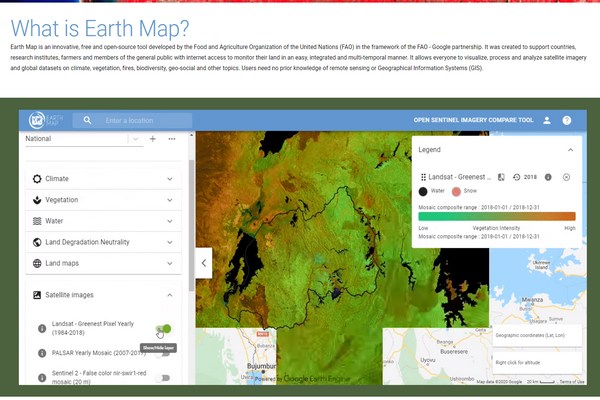Viewport: 600px width, 400px height.
Task: Open info for Landsat Greenest Pixel
Action: 42,328
